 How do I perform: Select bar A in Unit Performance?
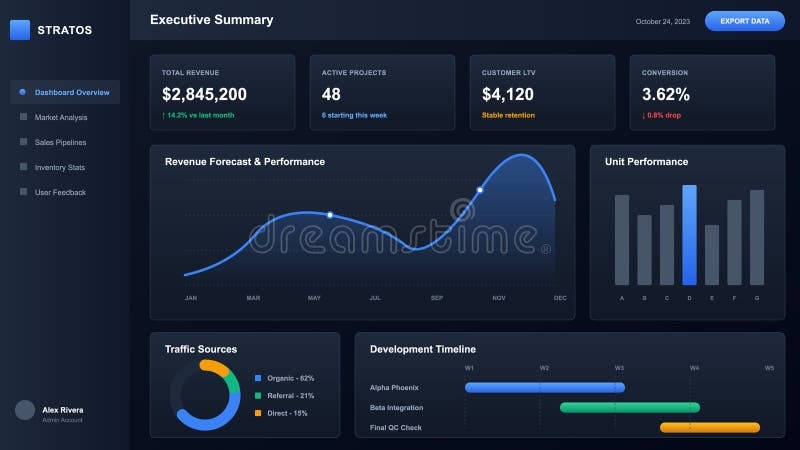pyautogui.click(x=622, y=240)
